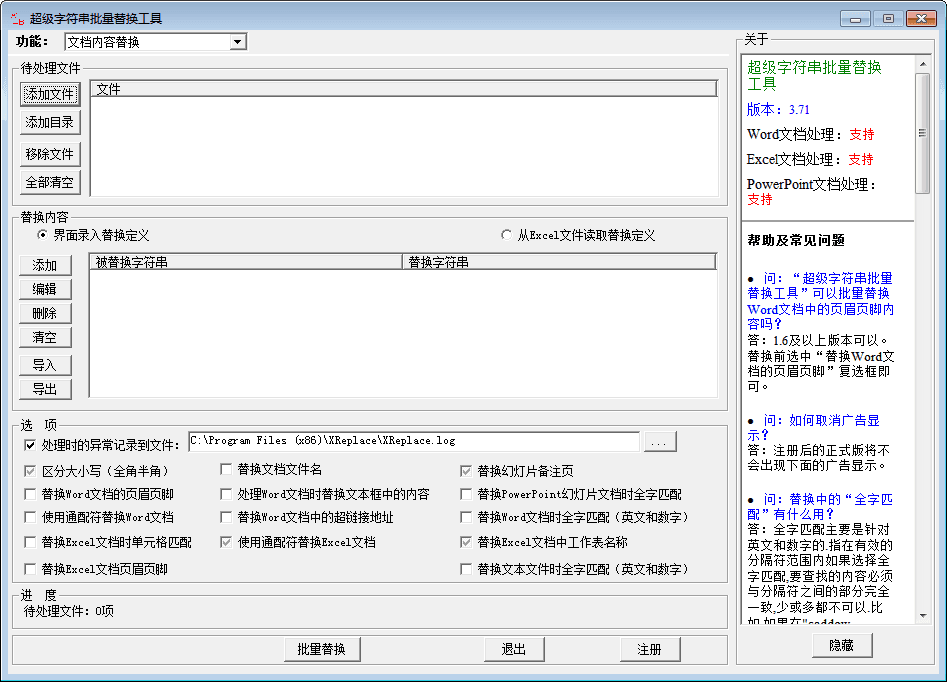Click the 导入 button
Screen dimensions: 947x682
pyautogui.click(x=45, y=365)
